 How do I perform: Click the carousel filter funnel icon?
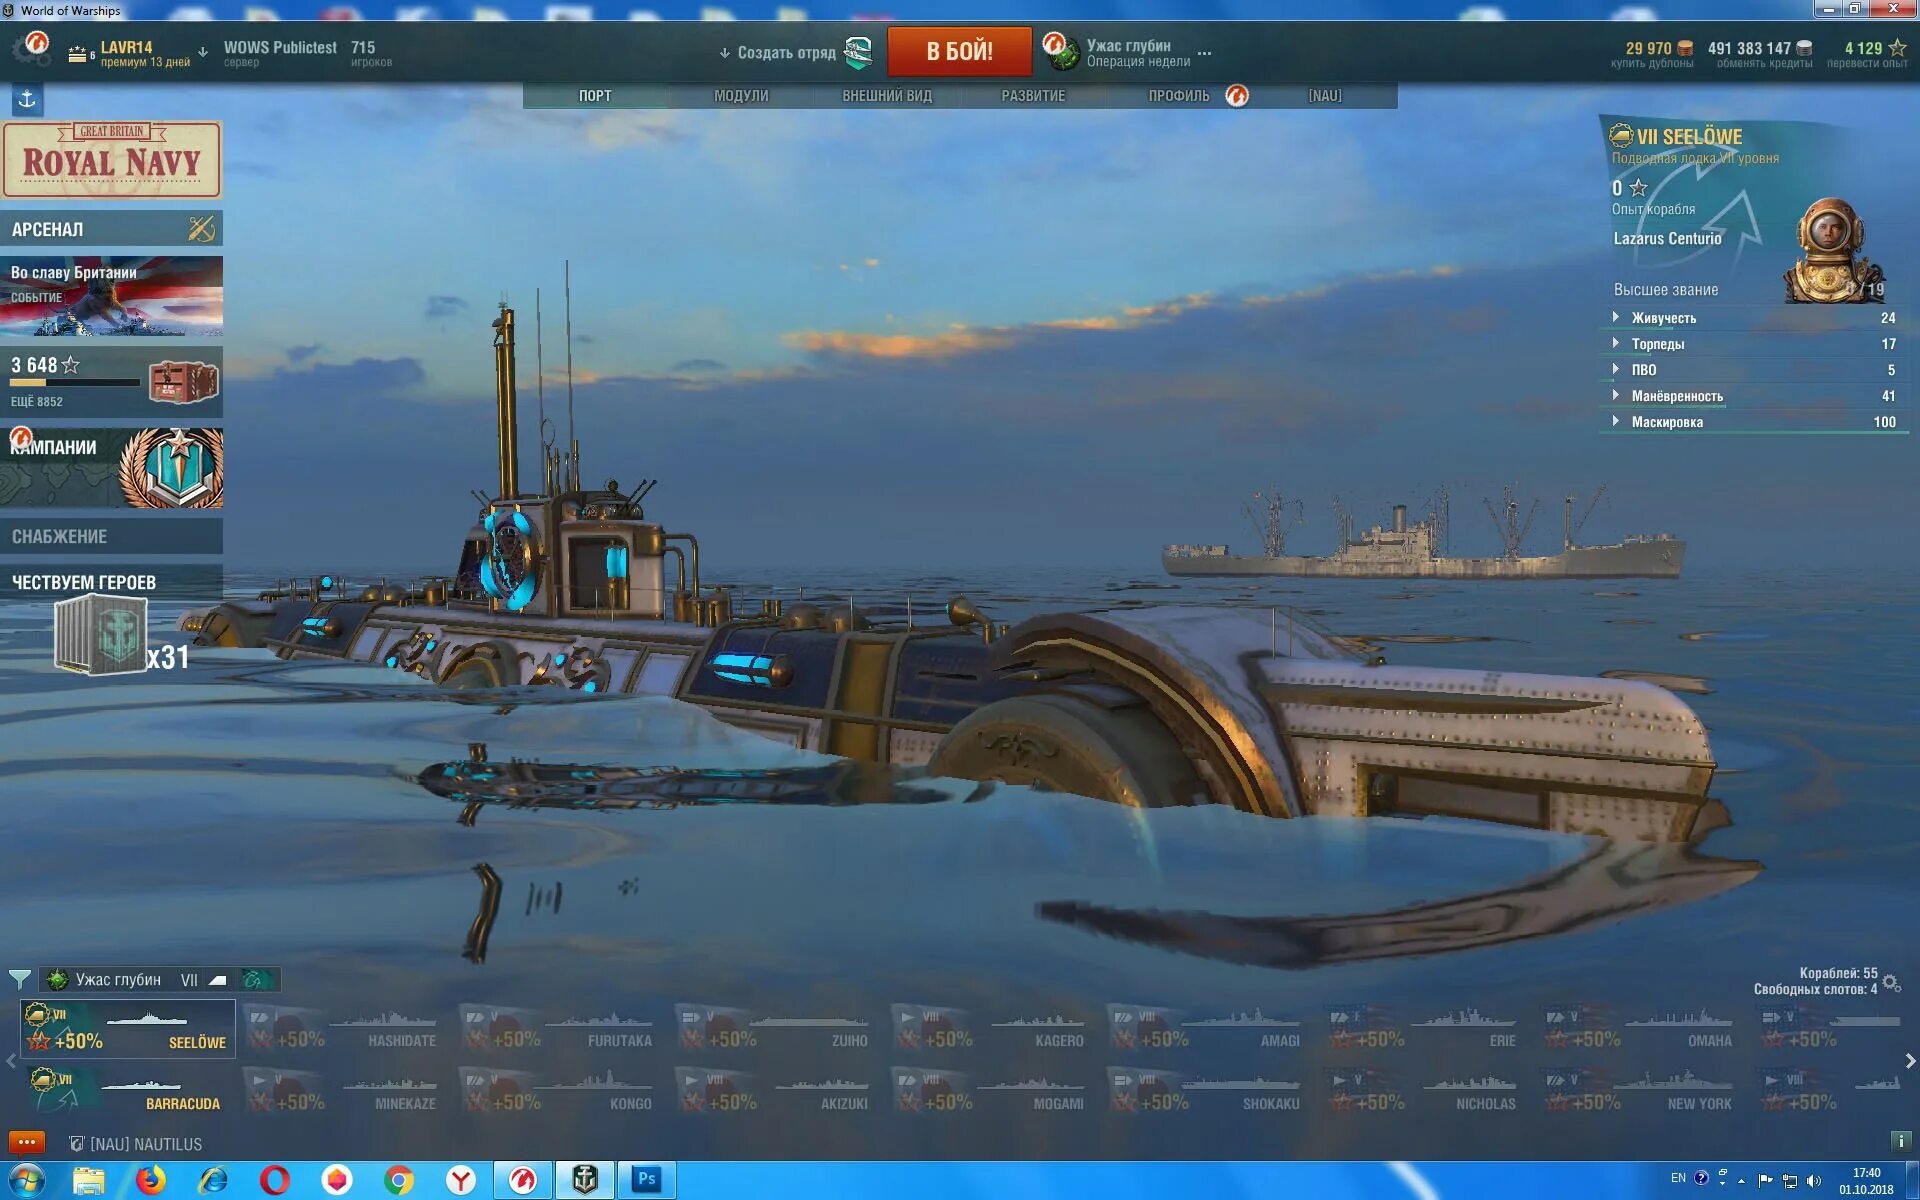19,979
